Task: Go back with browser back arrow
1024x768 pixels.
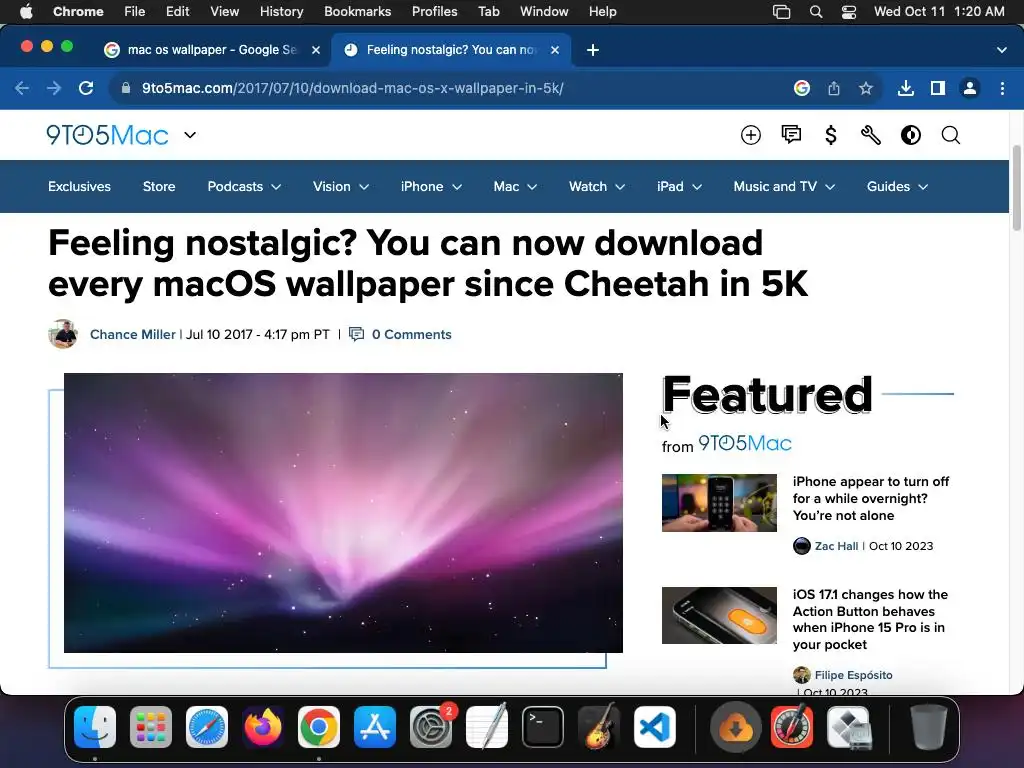Action: 22,88
